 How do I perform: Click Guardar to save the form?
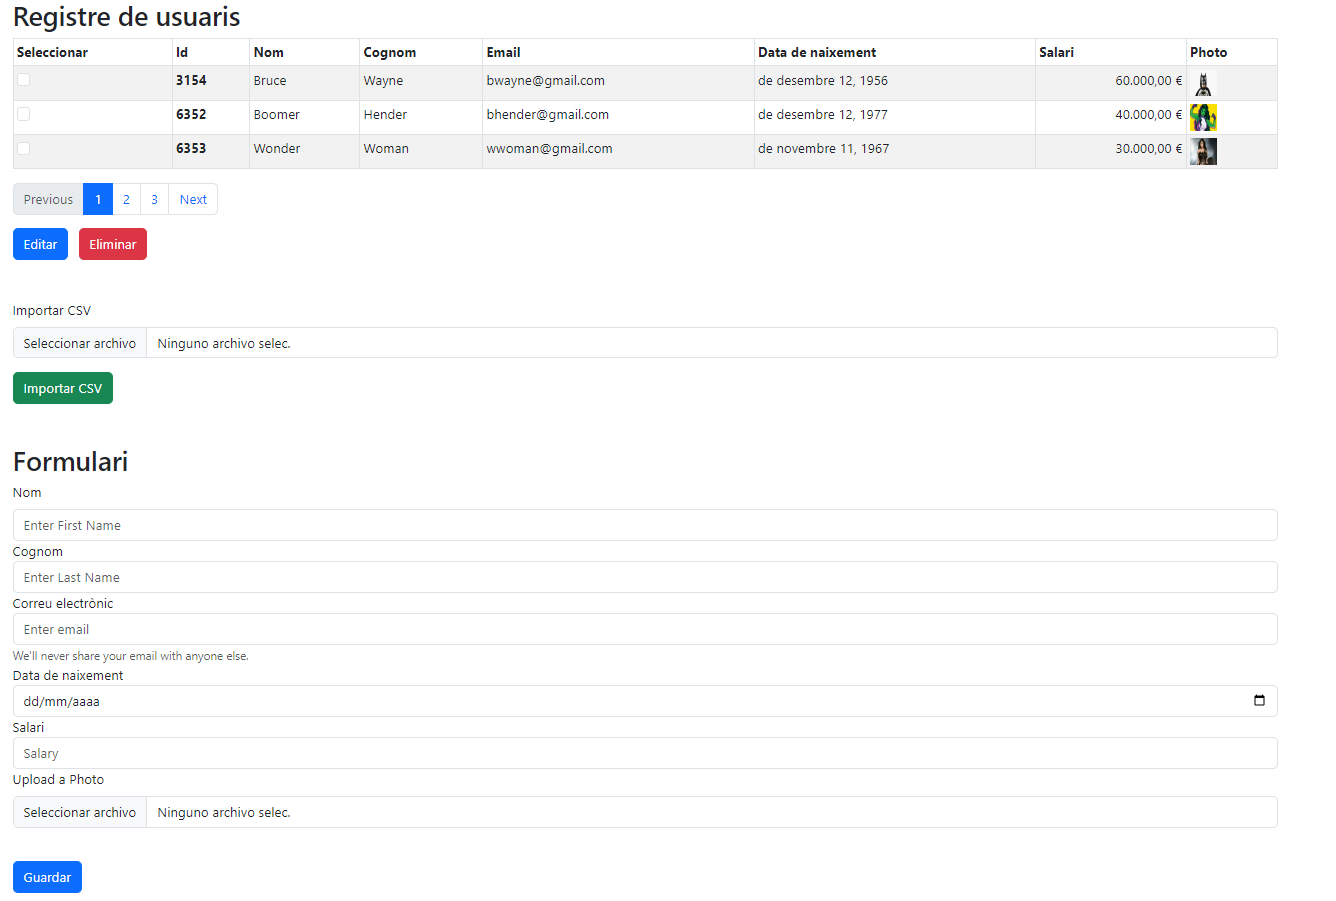tap(47, 877)
